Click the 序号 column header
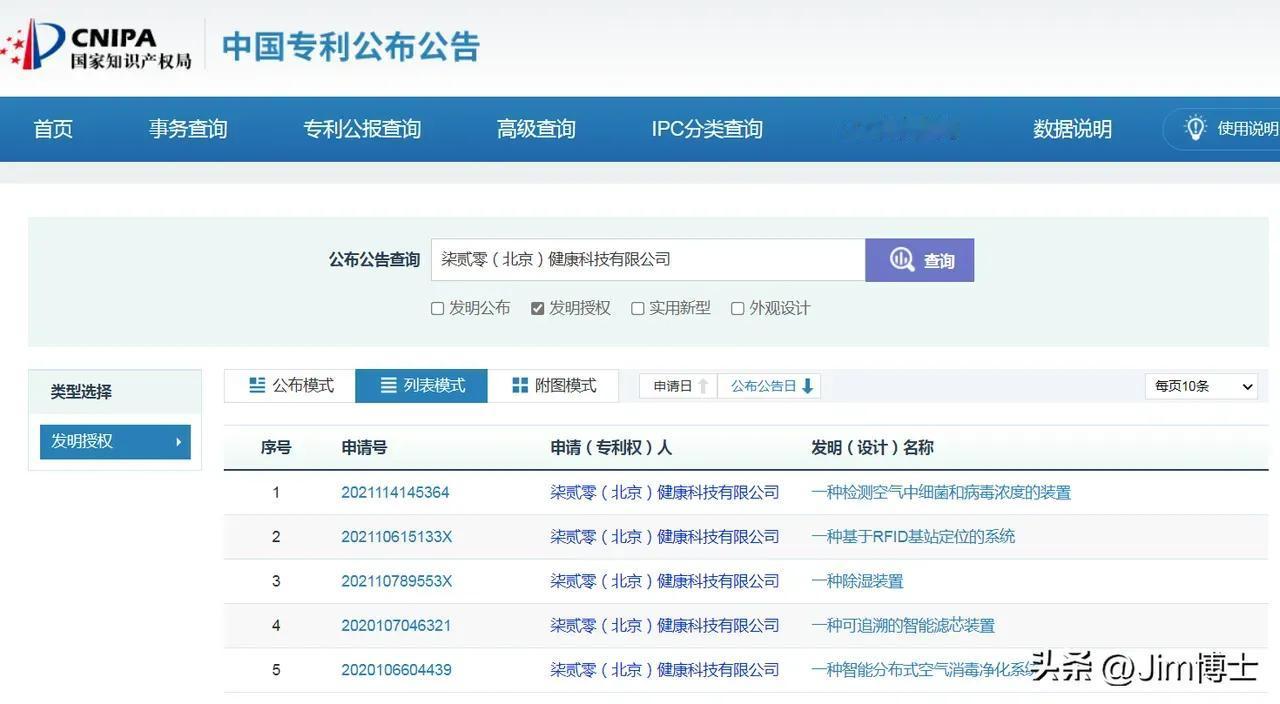 (276, 448)
